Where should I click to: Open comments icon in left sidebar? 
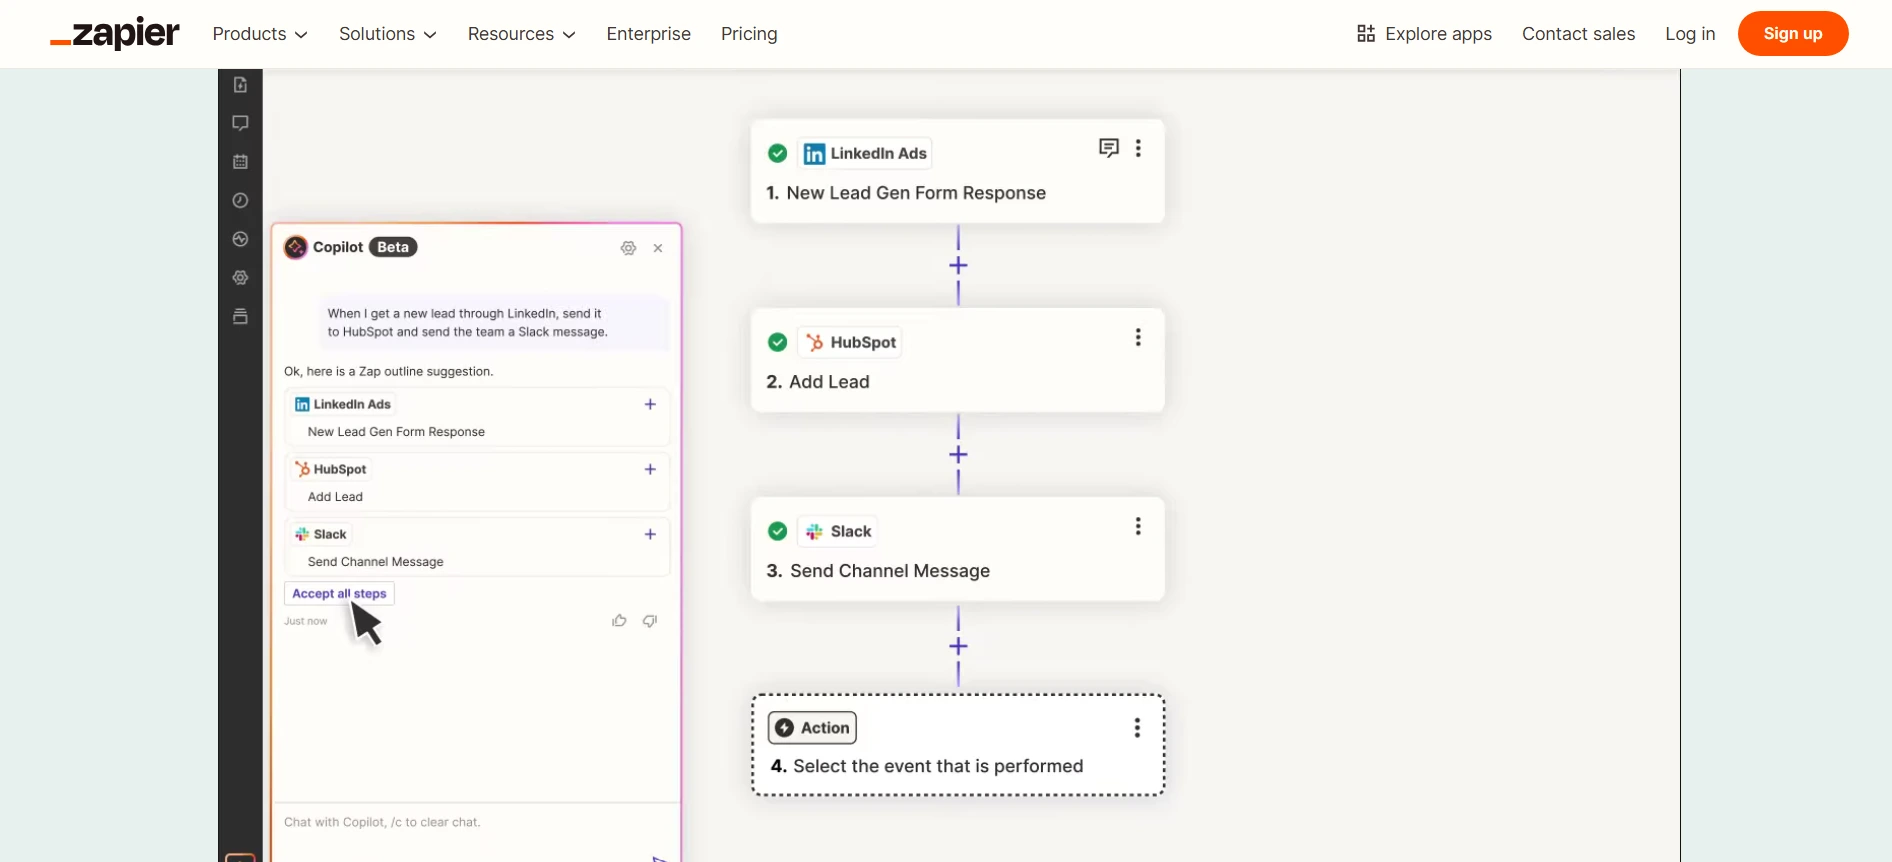click(240, 123)
